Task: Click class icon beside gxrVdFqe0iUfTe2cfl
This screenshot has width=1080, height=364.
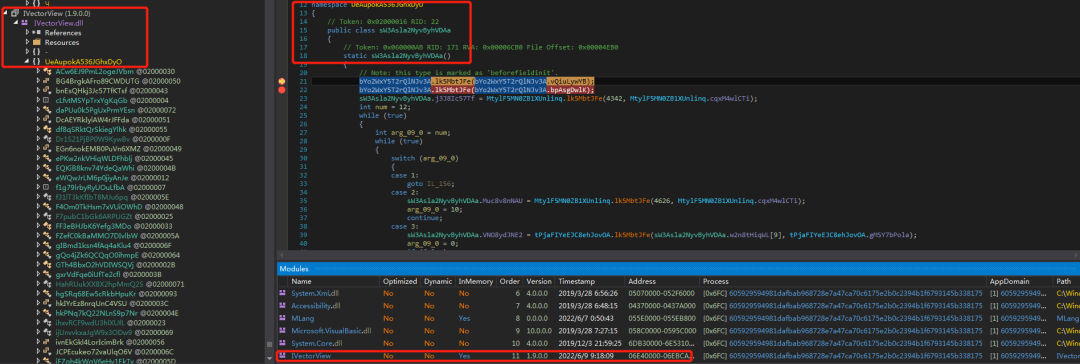Action: (48, 274)
